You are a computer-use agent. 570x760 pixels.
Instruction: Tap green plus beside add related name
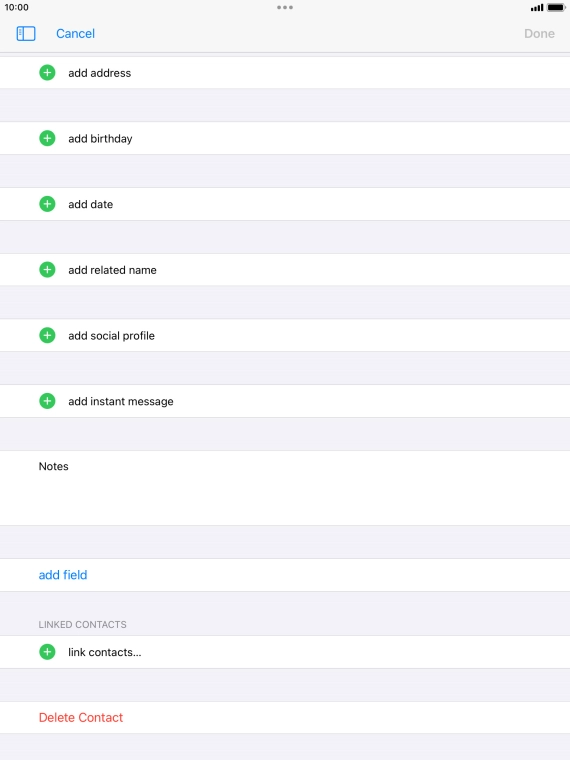[47, 269]
